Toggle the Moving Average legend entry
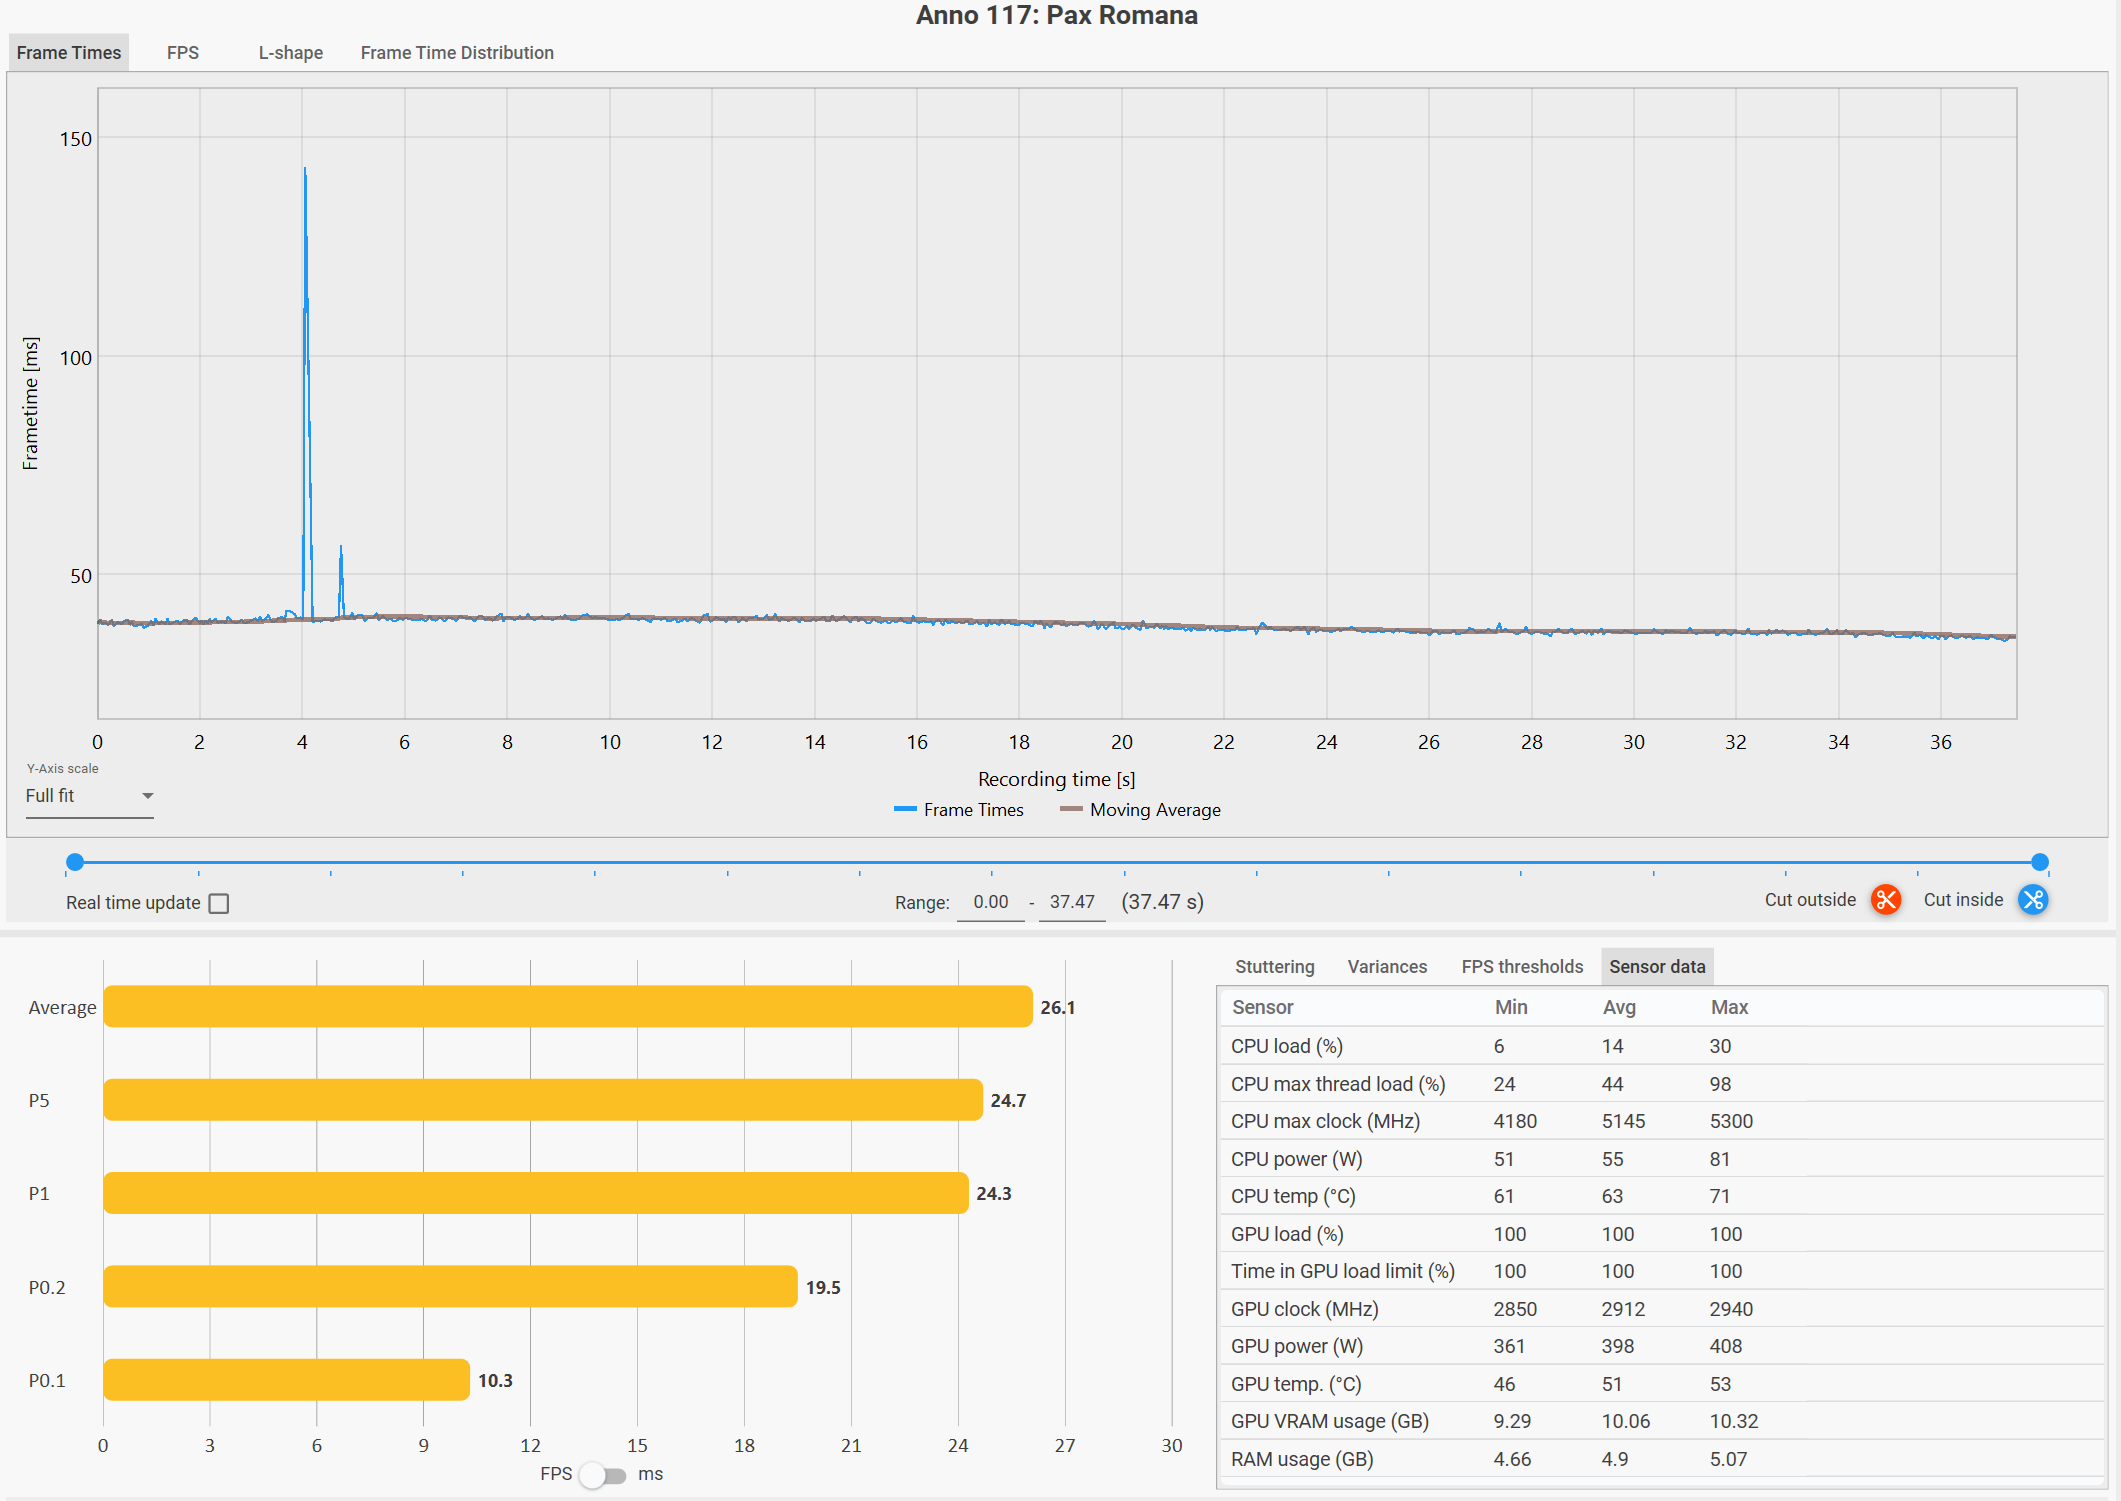This screenshot has height=1501, width=2121. click(x=1141, y=810)
